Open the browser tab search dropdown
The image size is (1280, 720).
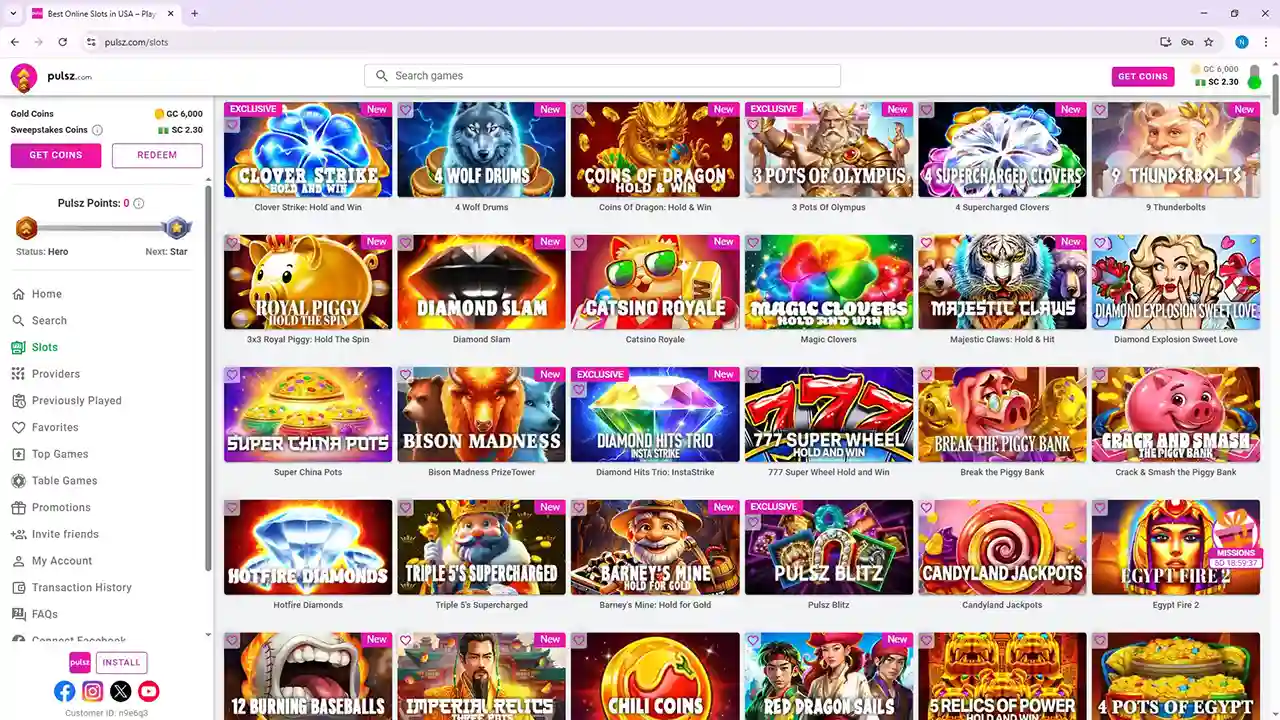point(13,13)
